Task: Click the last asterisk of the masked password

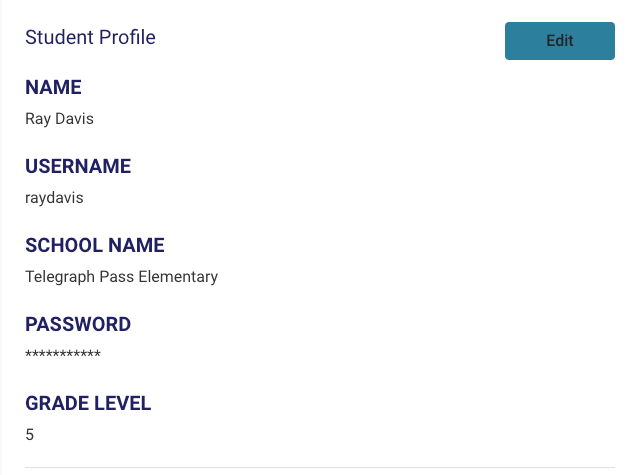Action: pos(98,355)
